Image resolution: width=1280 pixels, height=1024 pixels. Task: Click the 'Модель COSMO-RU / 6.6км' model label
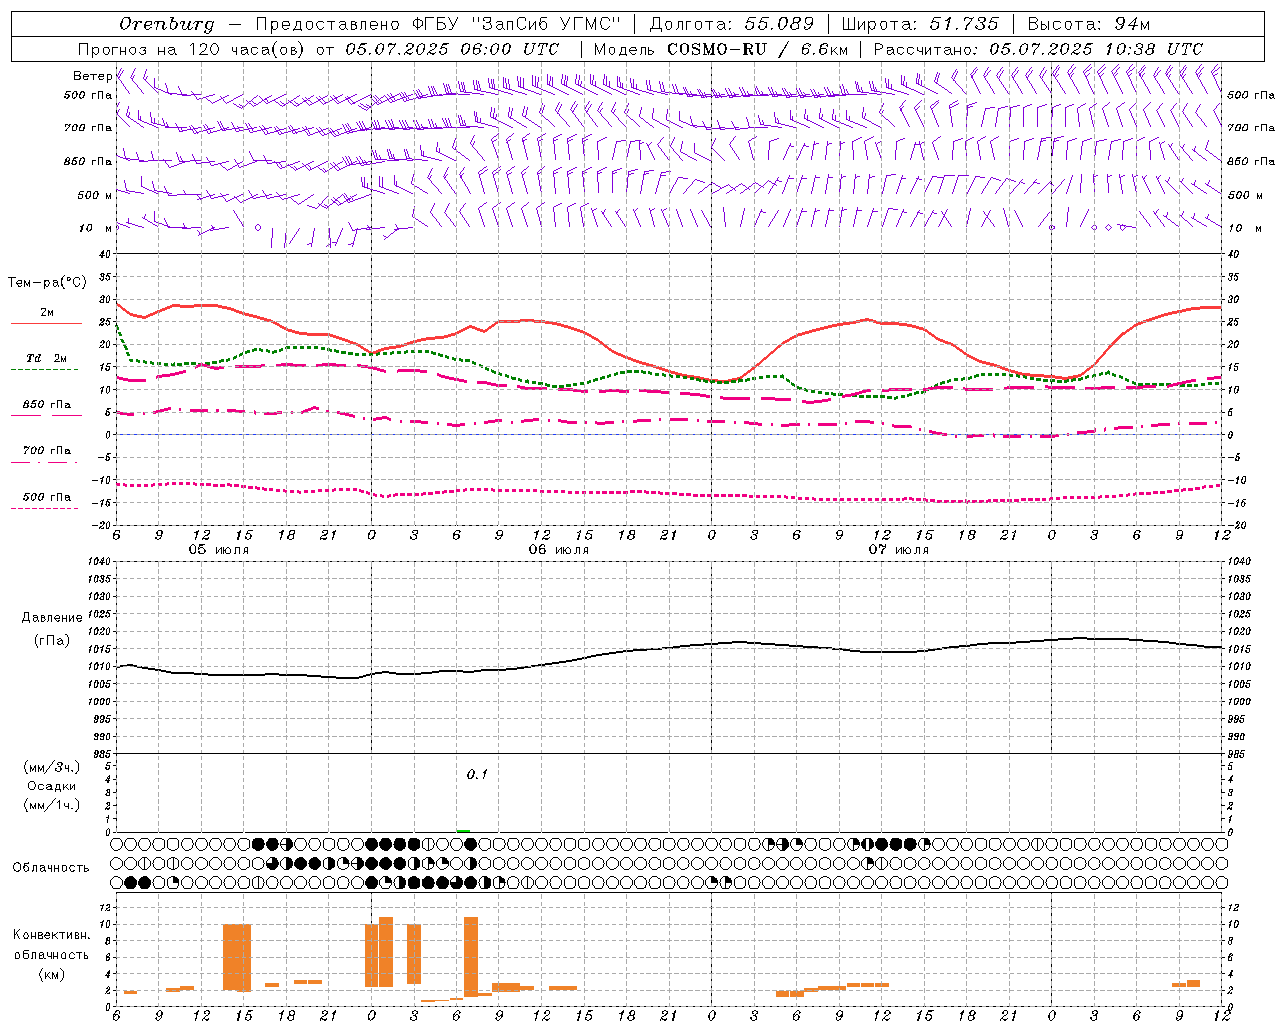pos(721,49)
